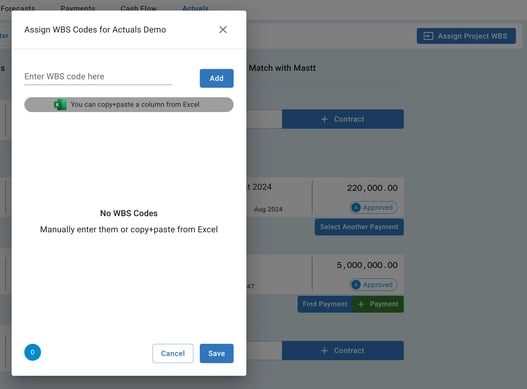Screen dimensions: 527x389
Task: Click the dialog title 'Assign WBS Codes for Actuals Demo'
Action: (95, 30)
